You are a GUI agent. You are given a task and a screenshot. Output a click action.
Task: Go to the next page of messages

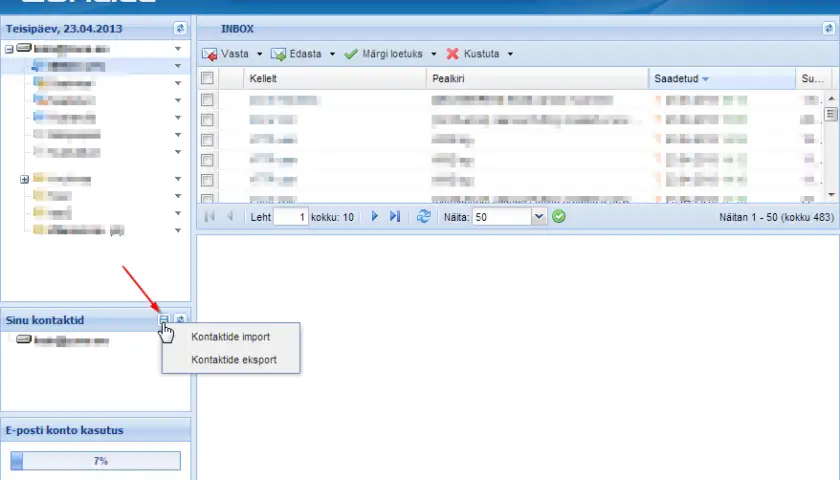374,216
